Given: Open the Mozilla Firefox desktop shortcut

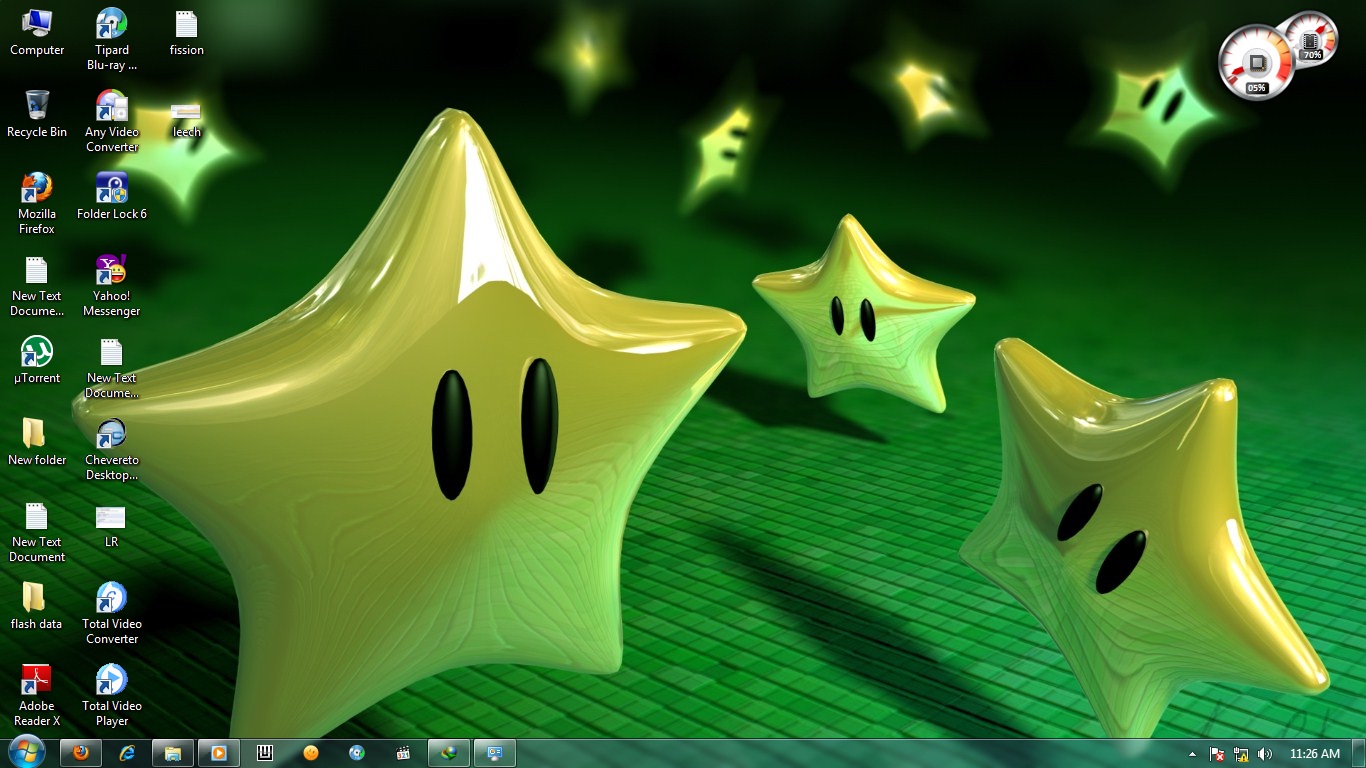Looking at the screenshot, I should point(37,189).
